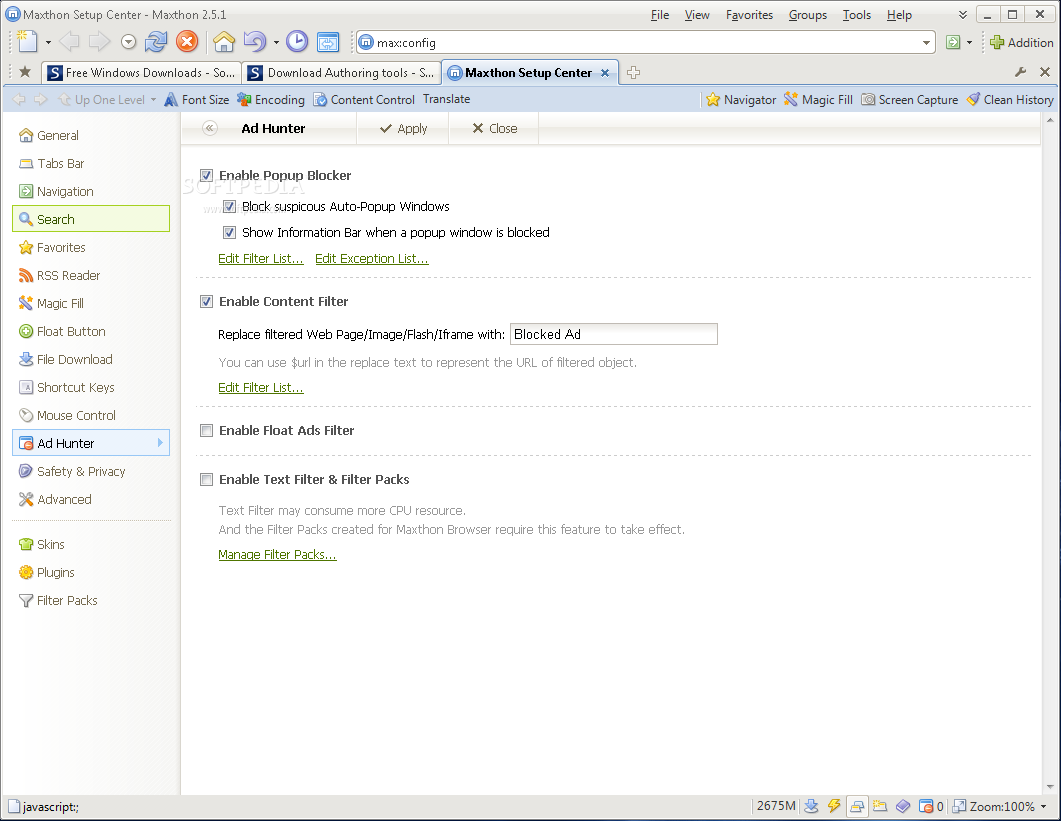Viewport: 1061px width, 821px height.
Task: Click the wrench icon on the tab bar
Action: 1020,72
